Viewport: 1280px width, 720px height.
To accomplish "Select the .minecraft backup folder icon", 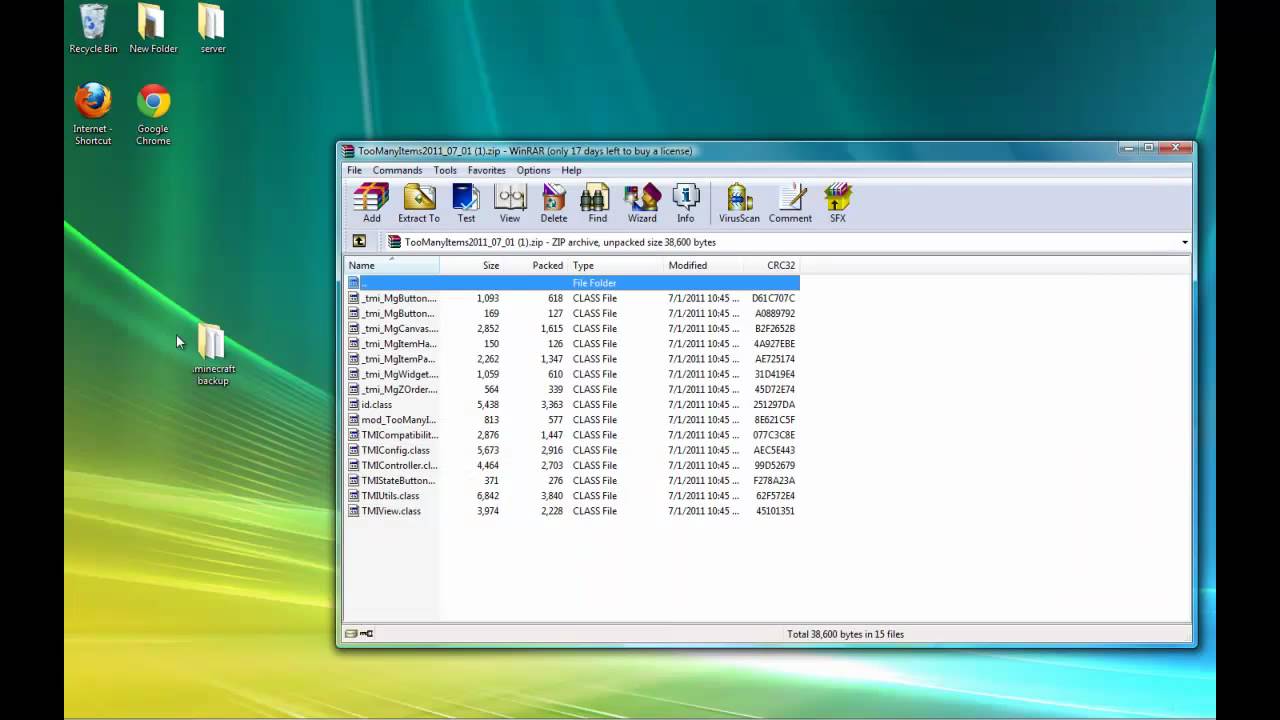I will (x=212, y=354).
